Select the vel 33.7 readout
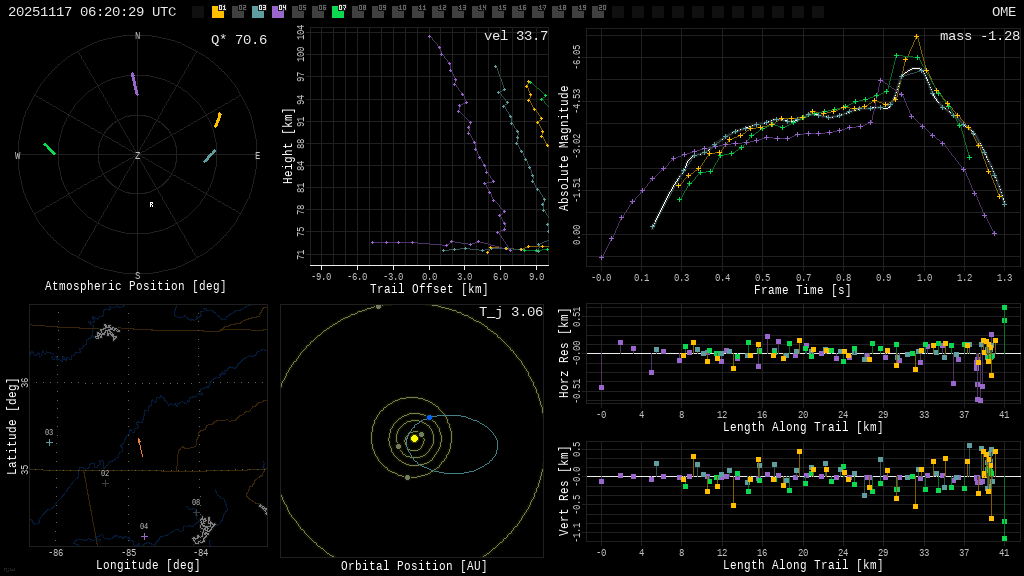 click(x=515, y=36)
